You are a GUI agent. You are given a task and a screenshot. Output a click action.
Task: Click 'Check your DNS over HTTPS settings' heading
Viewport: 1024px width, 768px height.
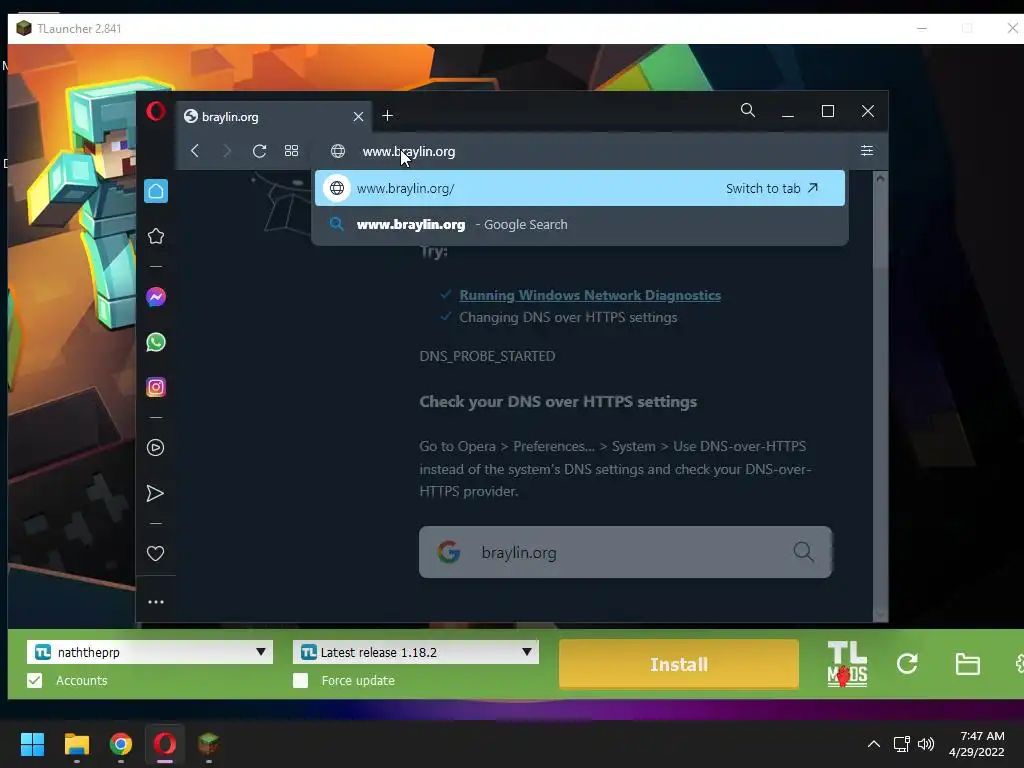click(558, 402)
